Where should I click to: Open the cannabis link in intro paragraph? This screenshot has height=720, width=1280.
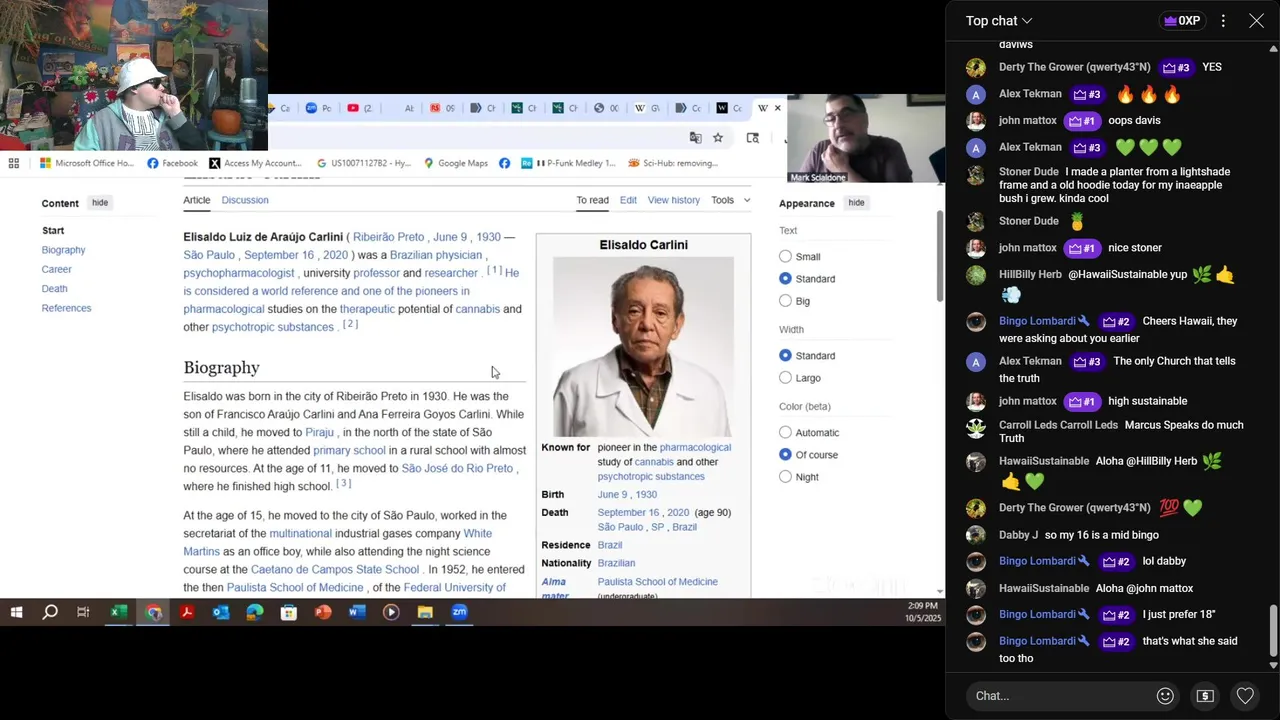click(477, 309)
